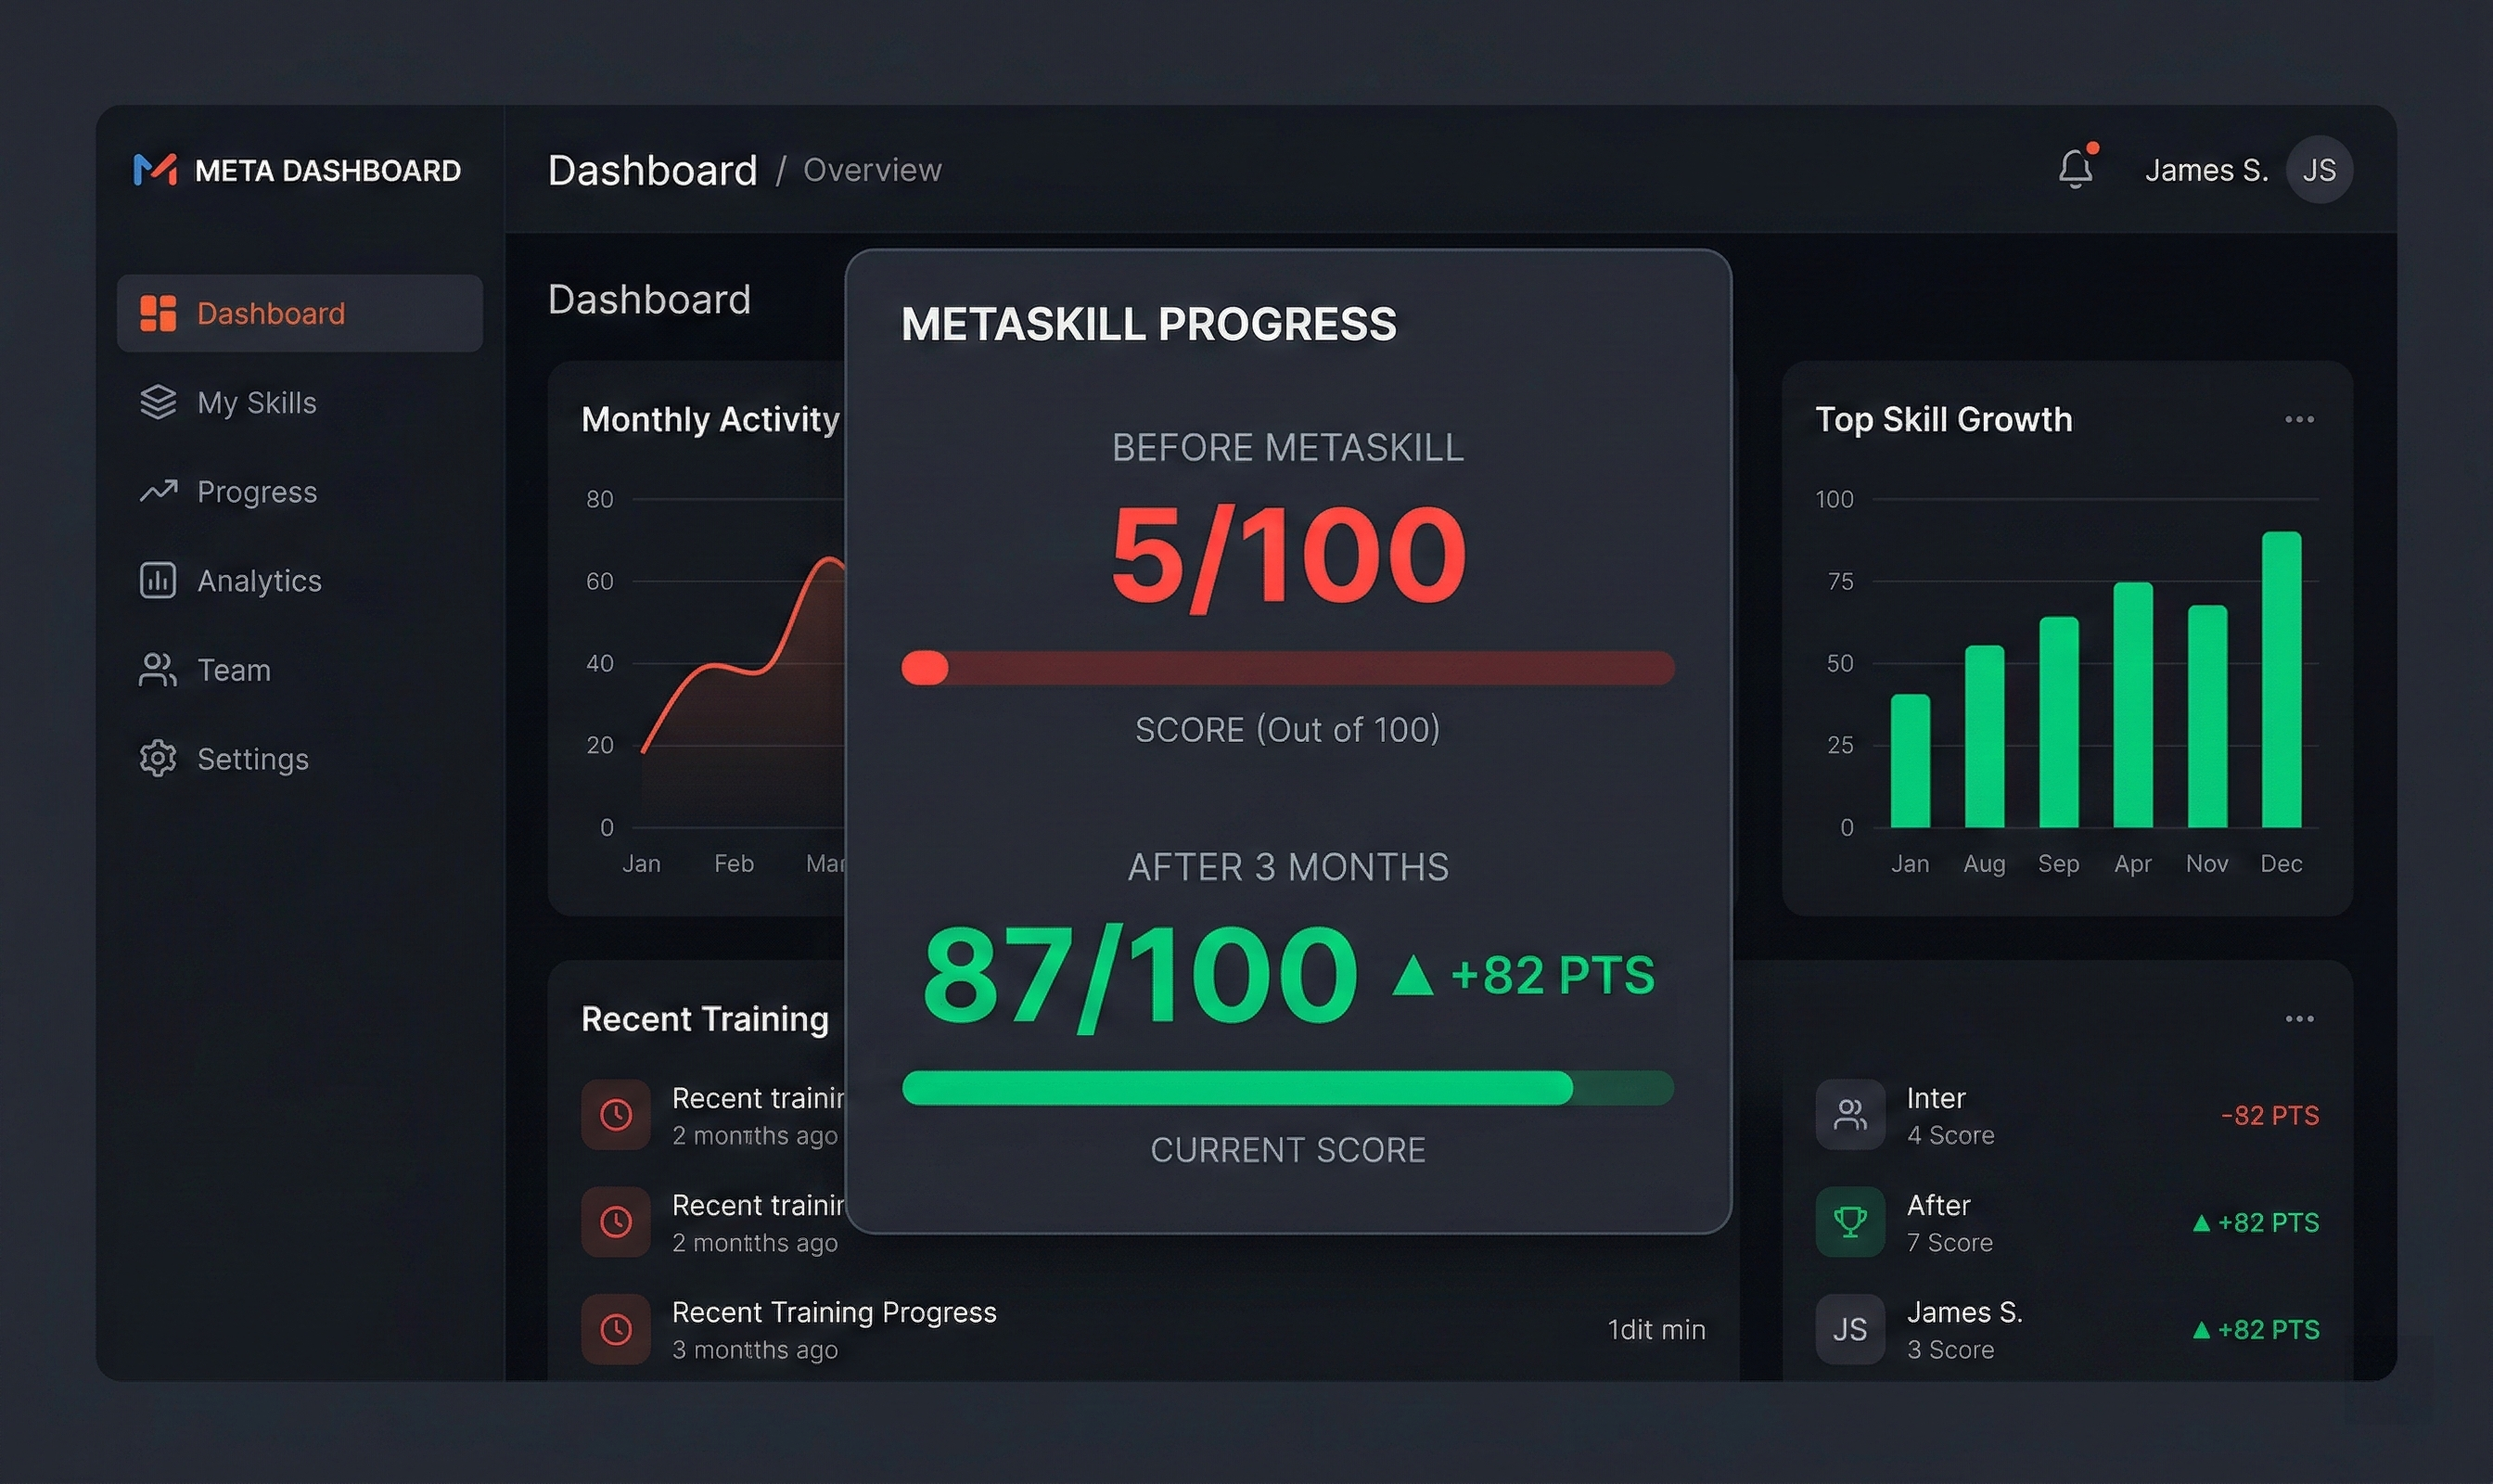Click the Dec bar in Top Skill Growth
The image size is (2493, 1484).
[x=2280, y=680]
